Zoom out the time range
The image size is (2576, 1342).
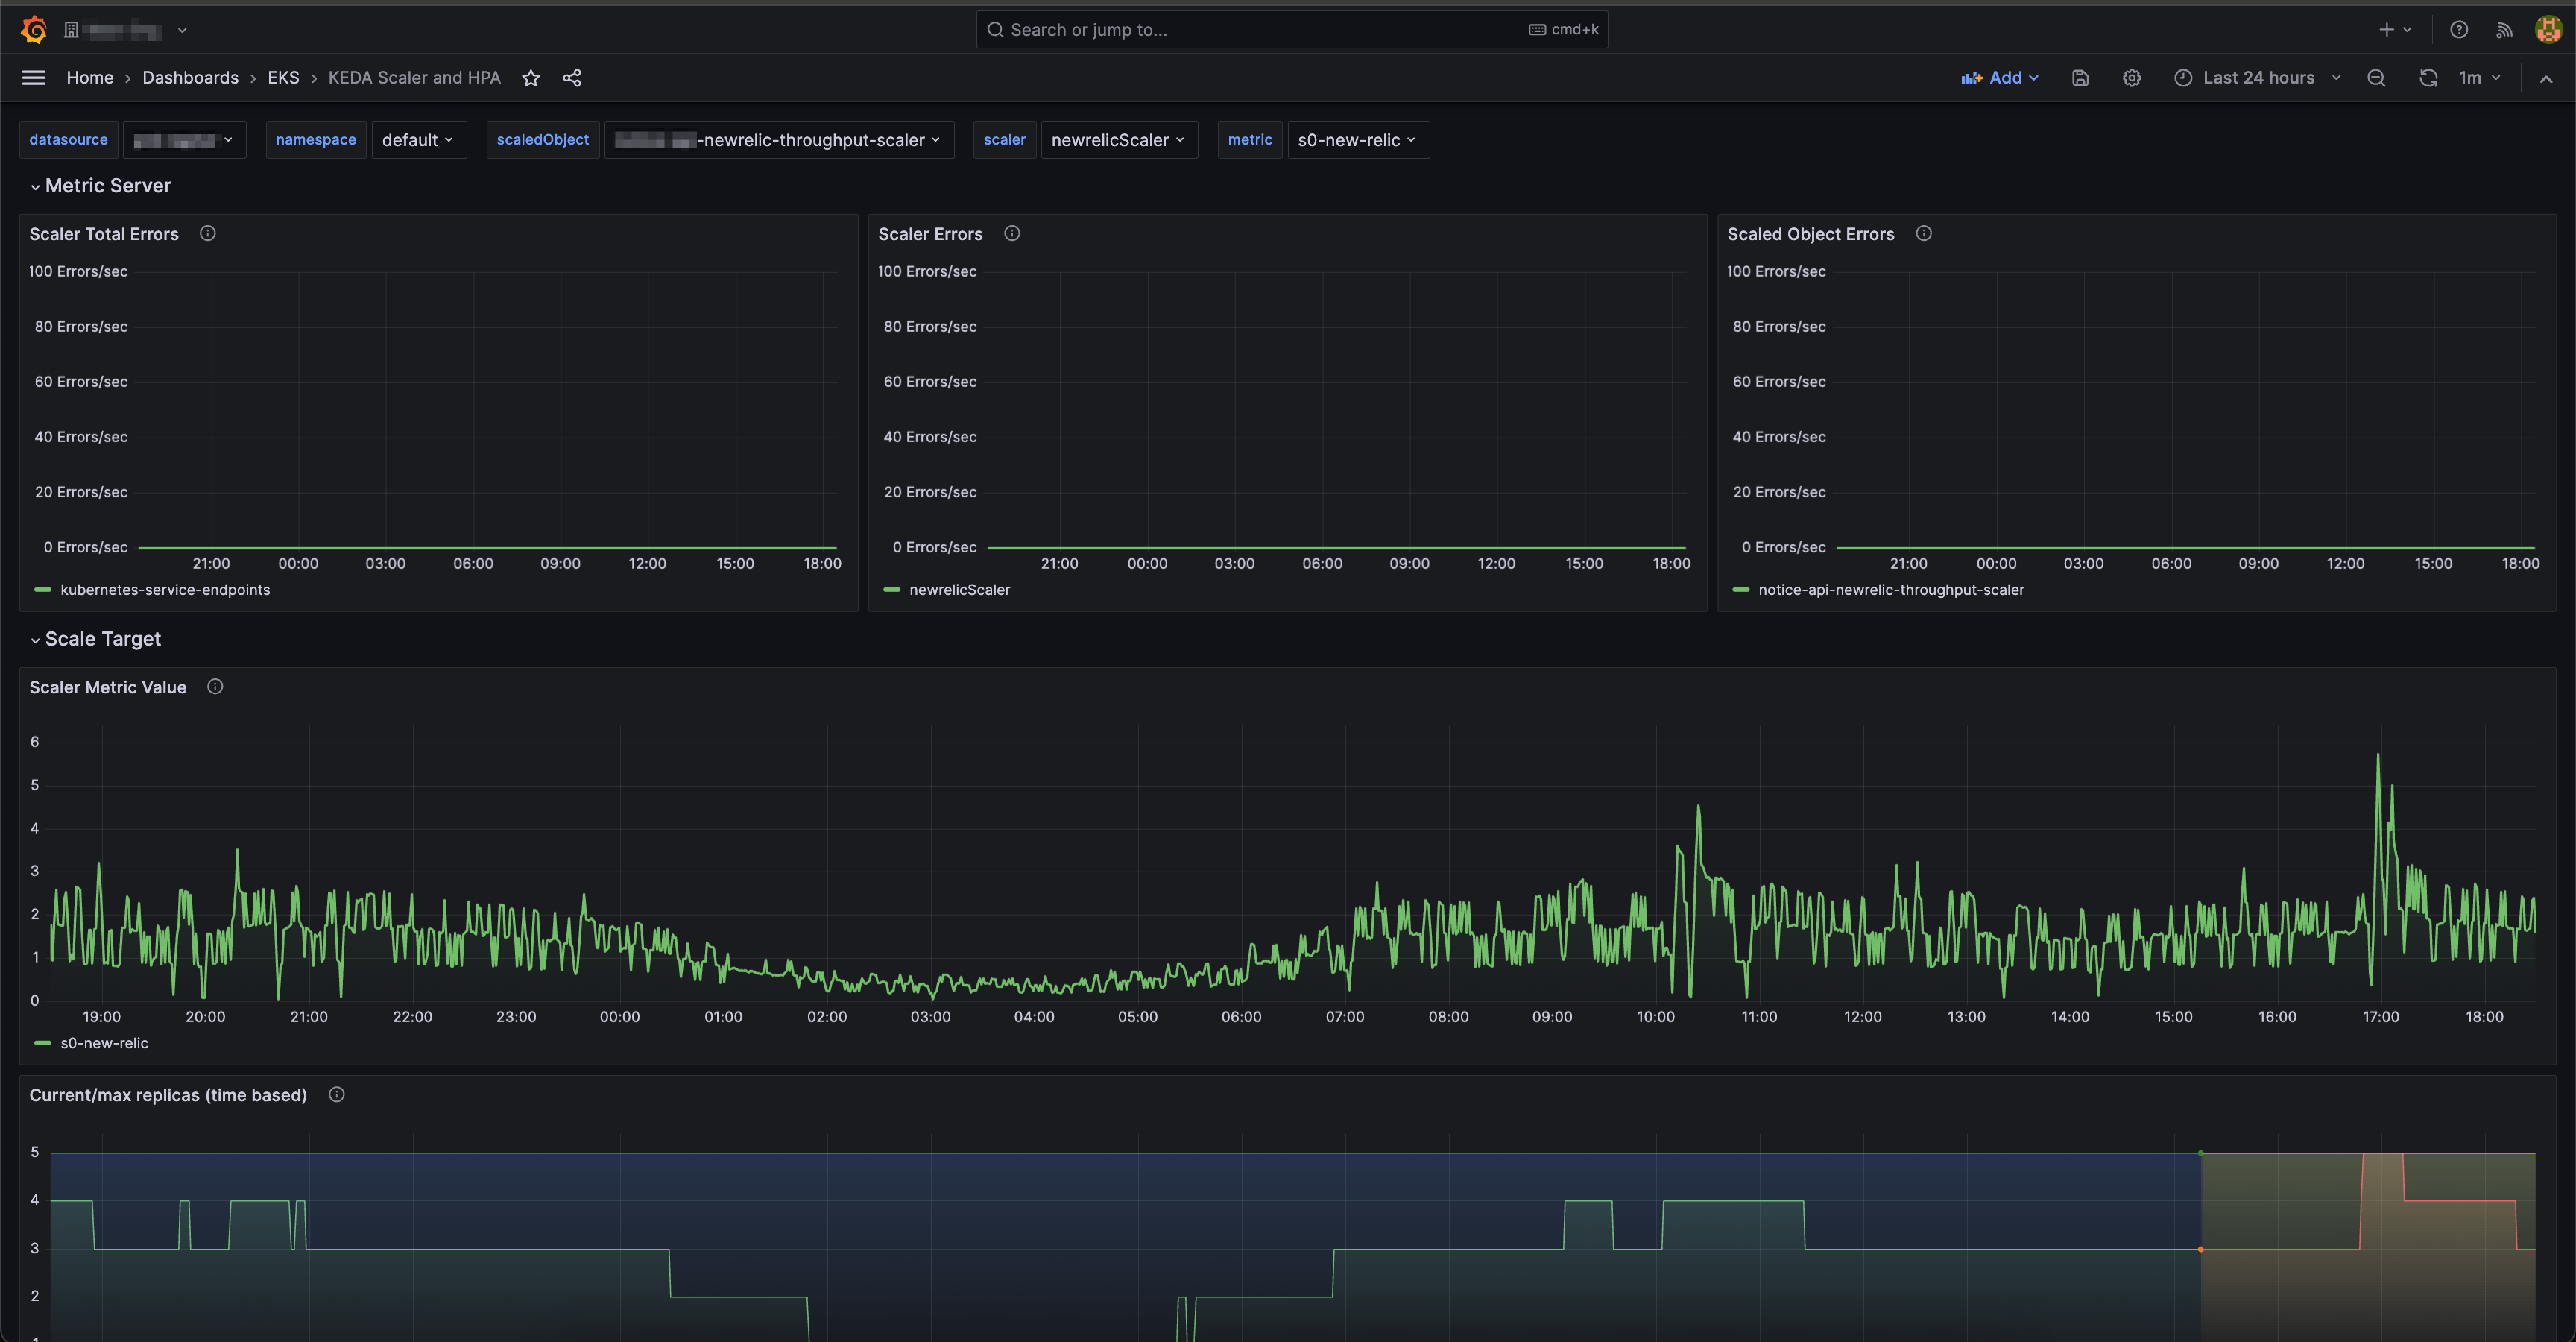(x=2377, y=77)
